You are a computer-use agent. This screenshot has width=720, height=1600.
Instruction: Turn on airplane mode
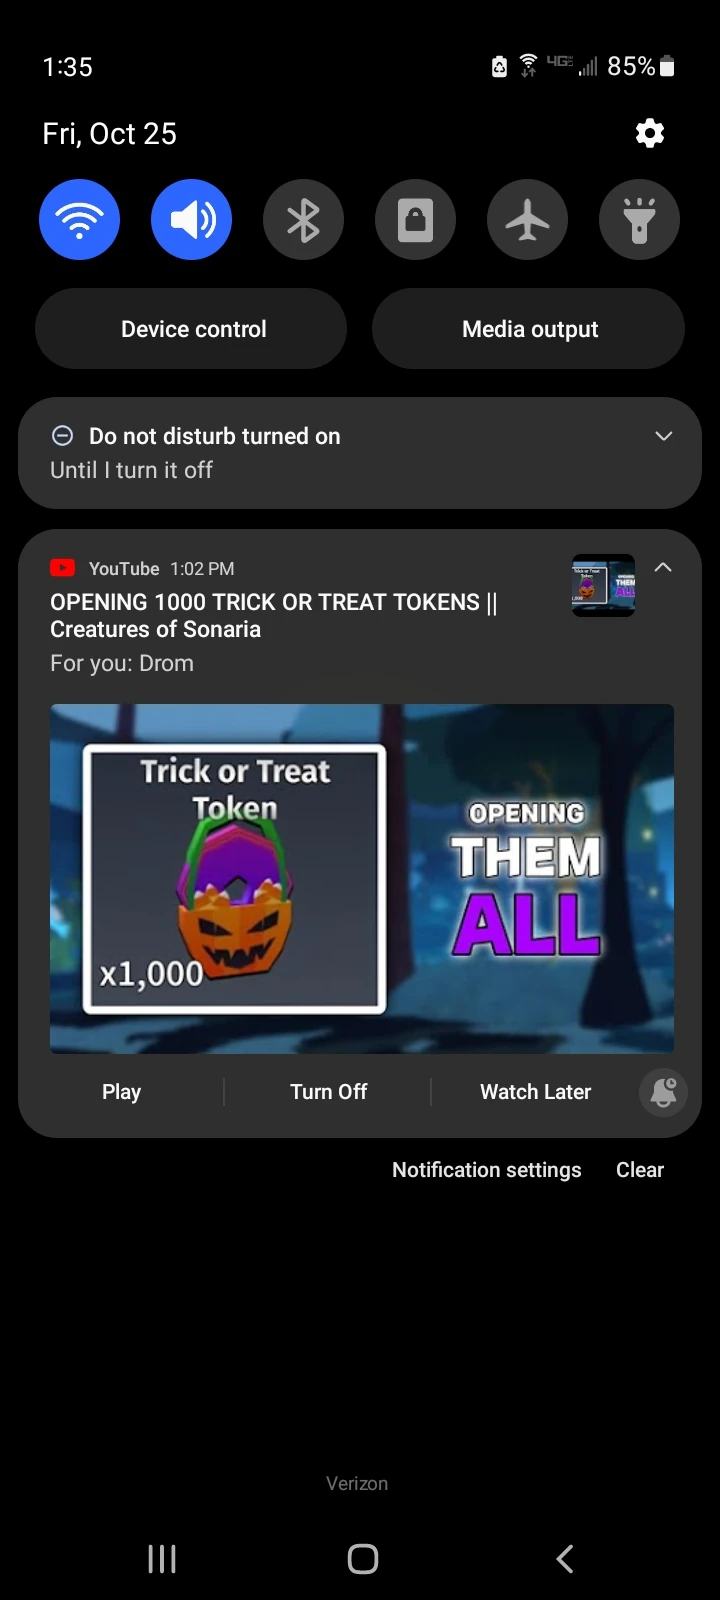528,220
